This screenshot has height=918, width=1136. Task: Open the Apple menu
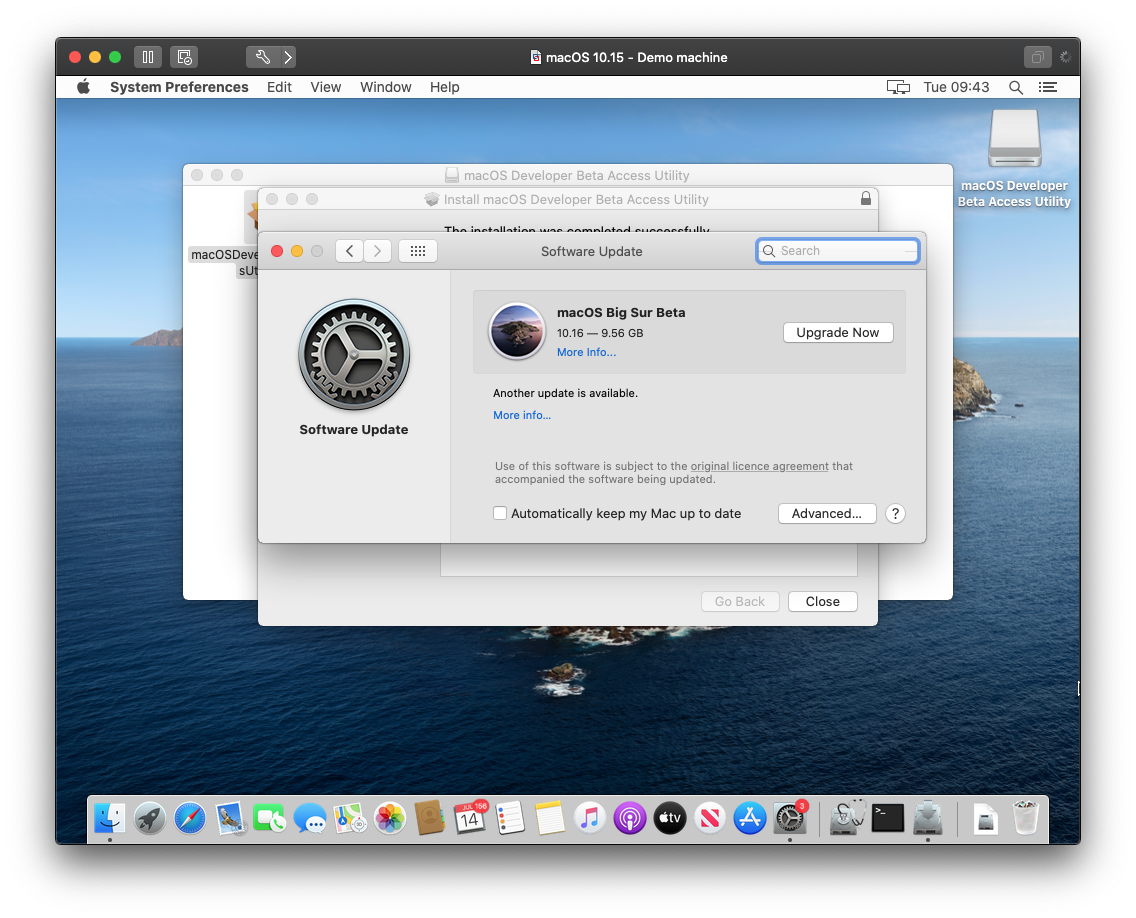coord(83,87)
